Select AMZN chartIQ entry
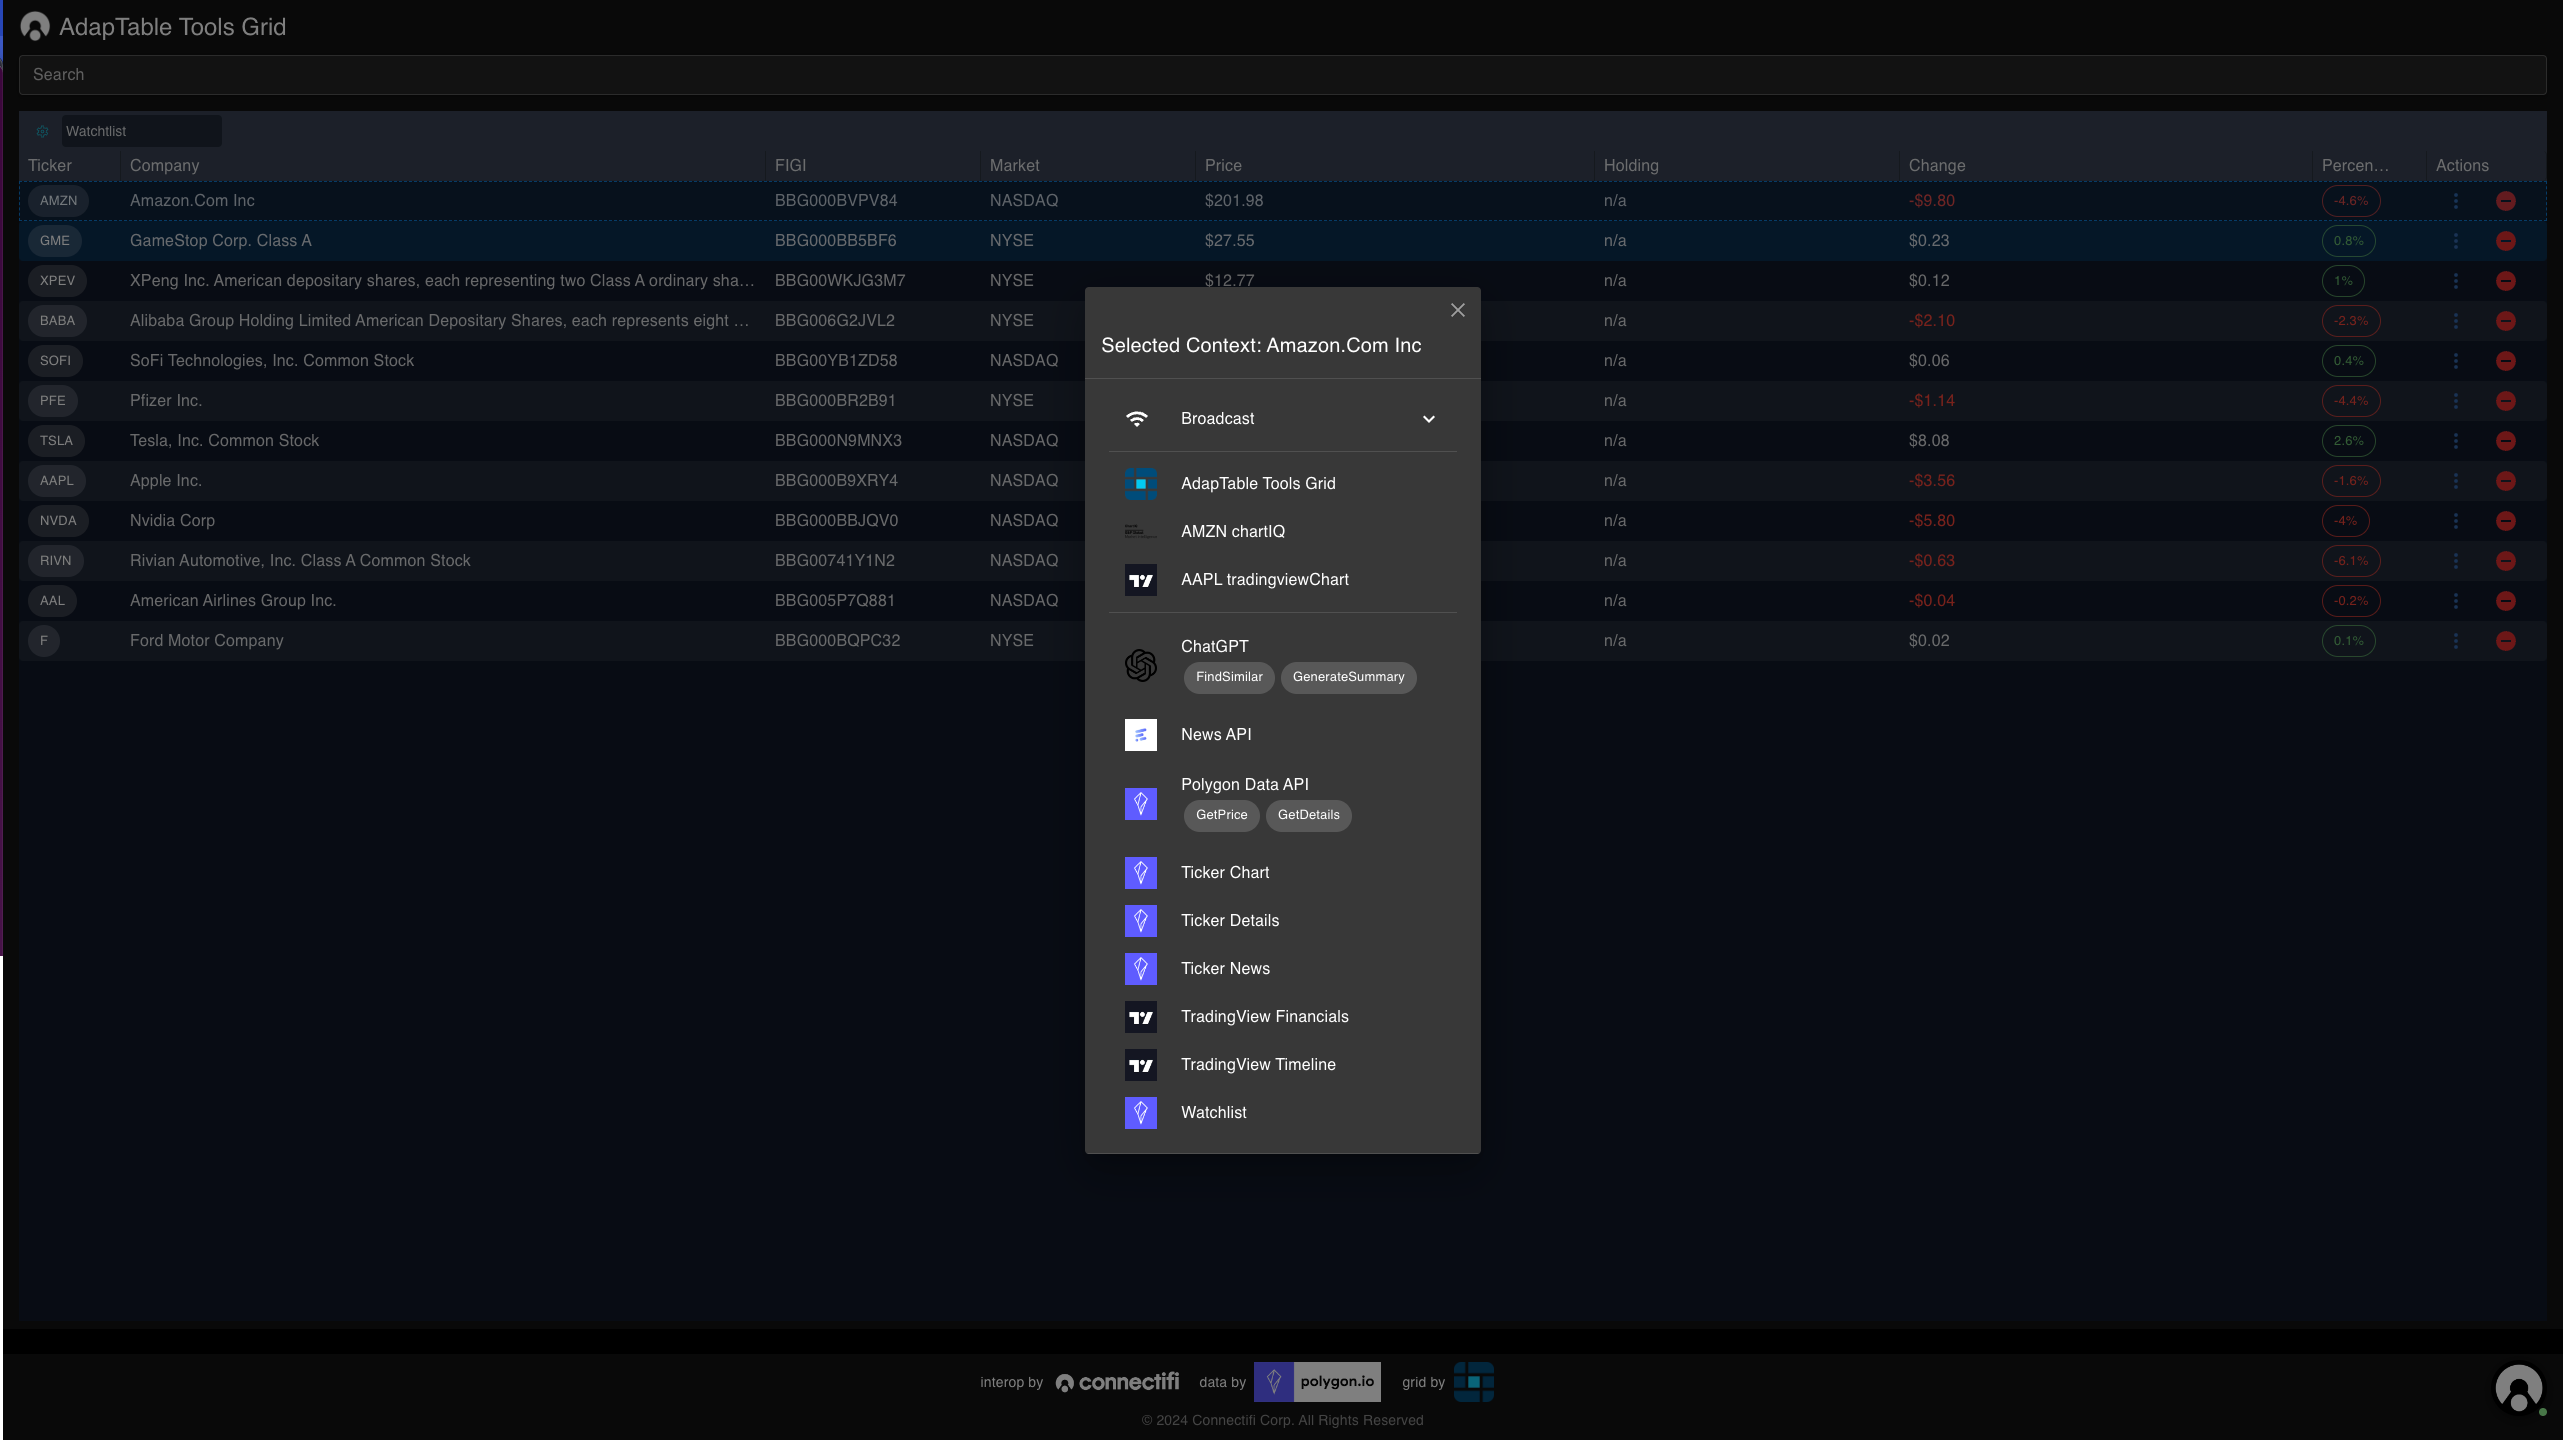Screen dimensions: 2563x1440 1283,532
